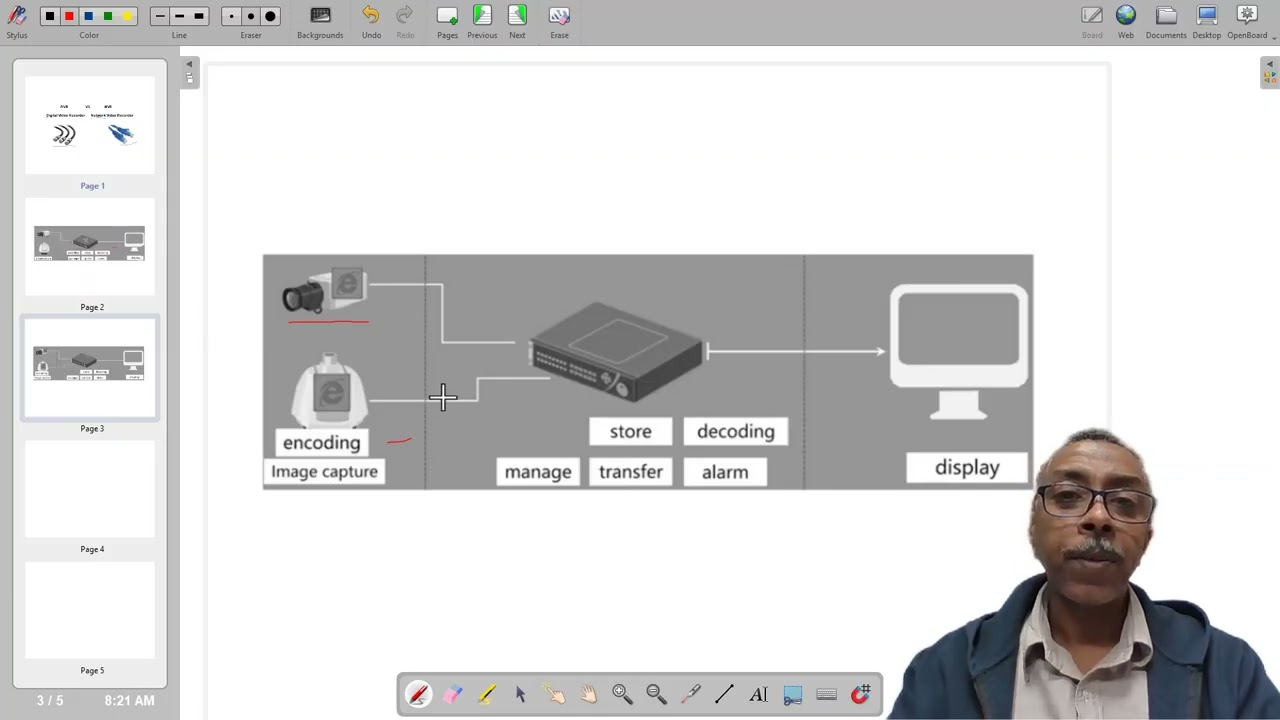Open the library tab icon at right edge
Image resolution: width=1280 pixels, height=720 pixels.
pos(1269,78)
